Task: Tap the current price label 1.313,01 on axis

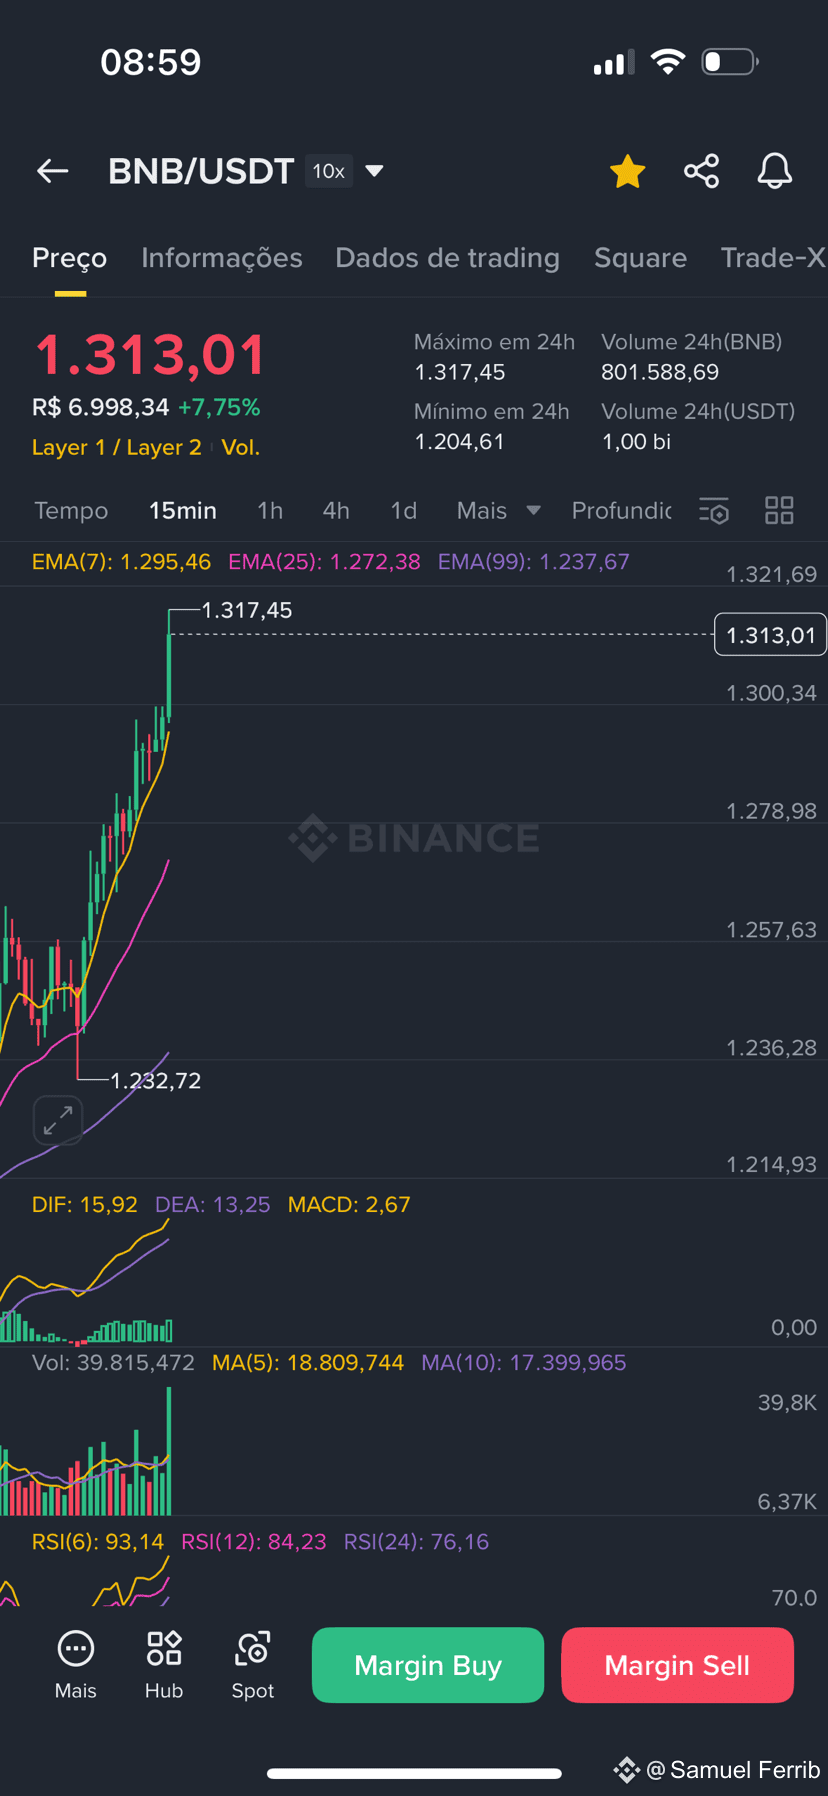Action: point(770,635)
